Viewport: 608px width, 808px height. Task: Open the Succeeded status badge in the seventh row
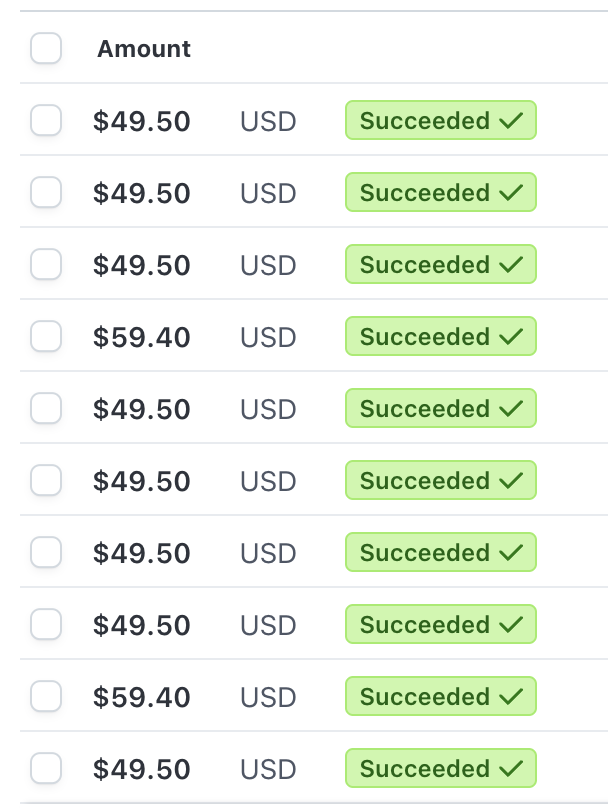441,552
